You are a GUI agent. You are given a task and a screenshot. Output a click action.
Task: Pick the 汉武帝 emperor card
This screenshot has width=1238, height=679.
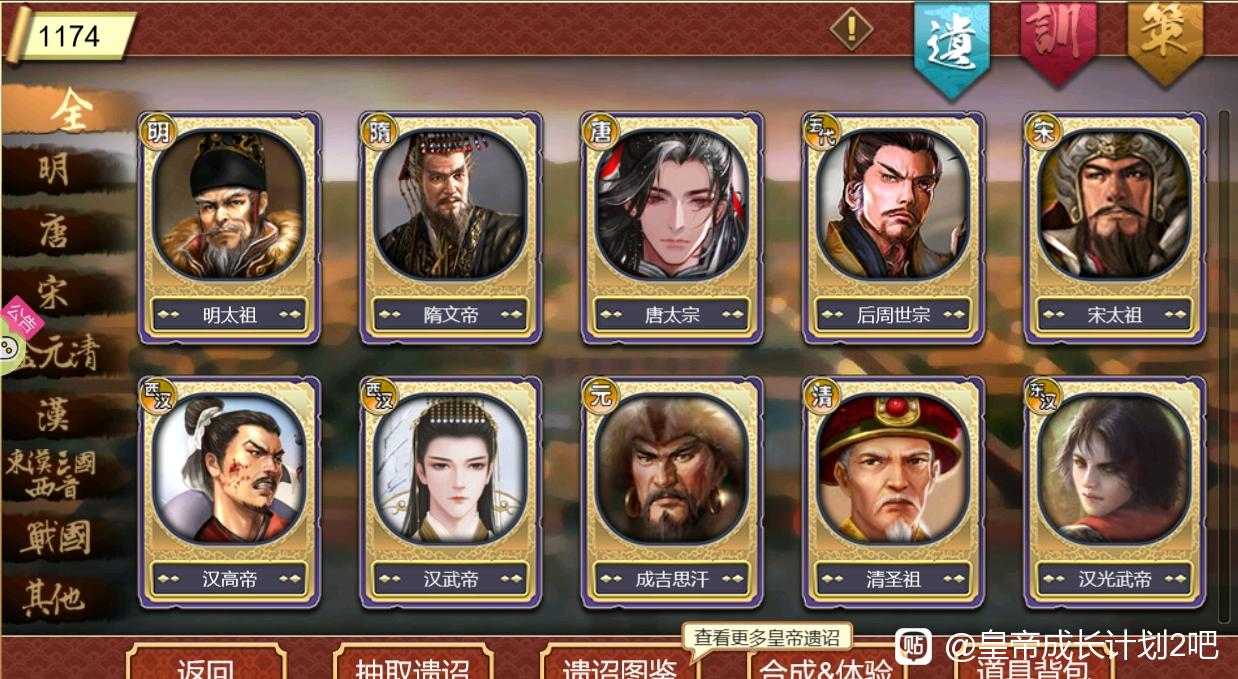point(450,492)
